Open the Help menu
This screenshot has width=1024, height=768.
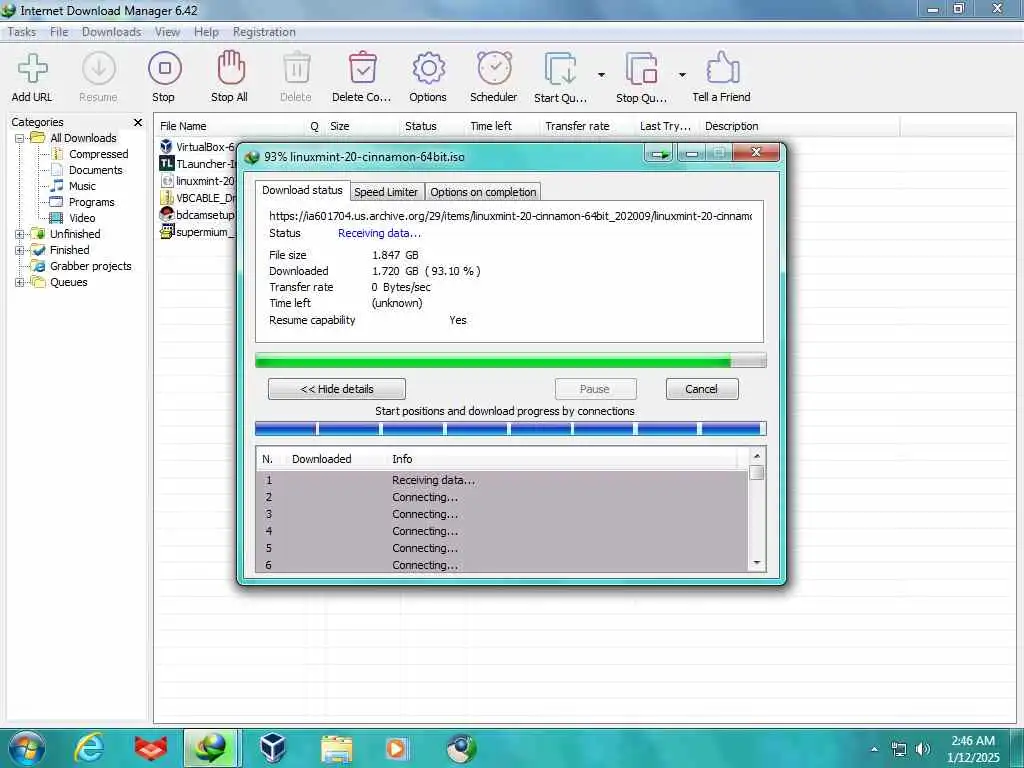(x=206, y=32)
